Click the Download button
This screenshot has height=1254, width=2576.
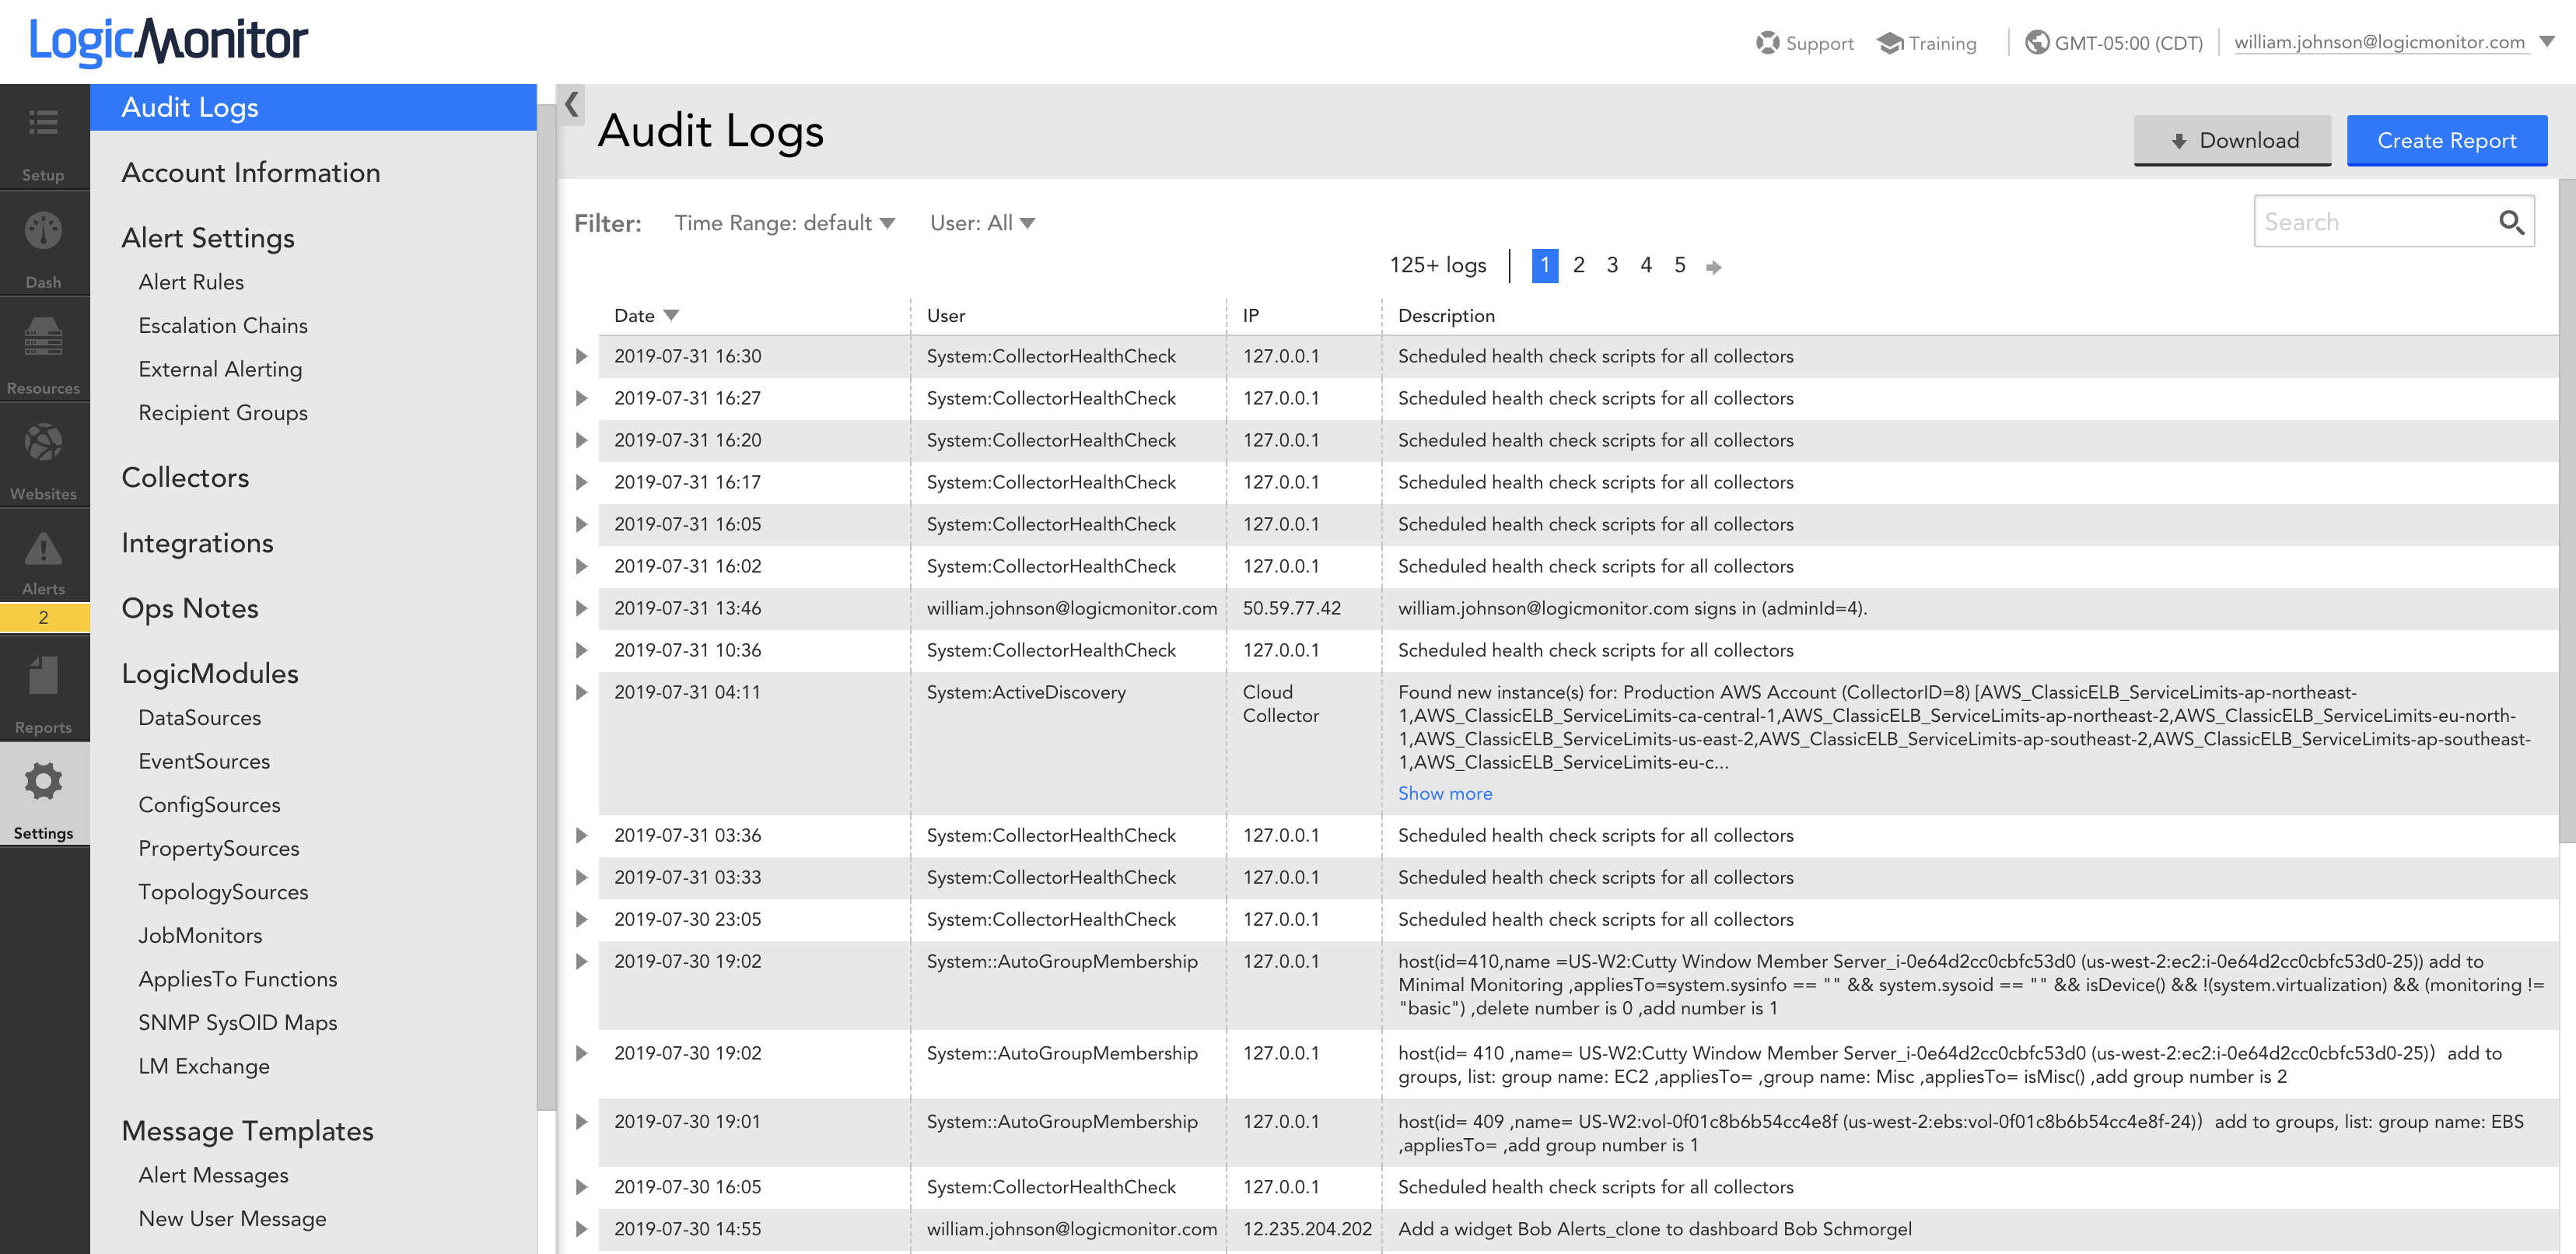click(x=2232, y=140)
